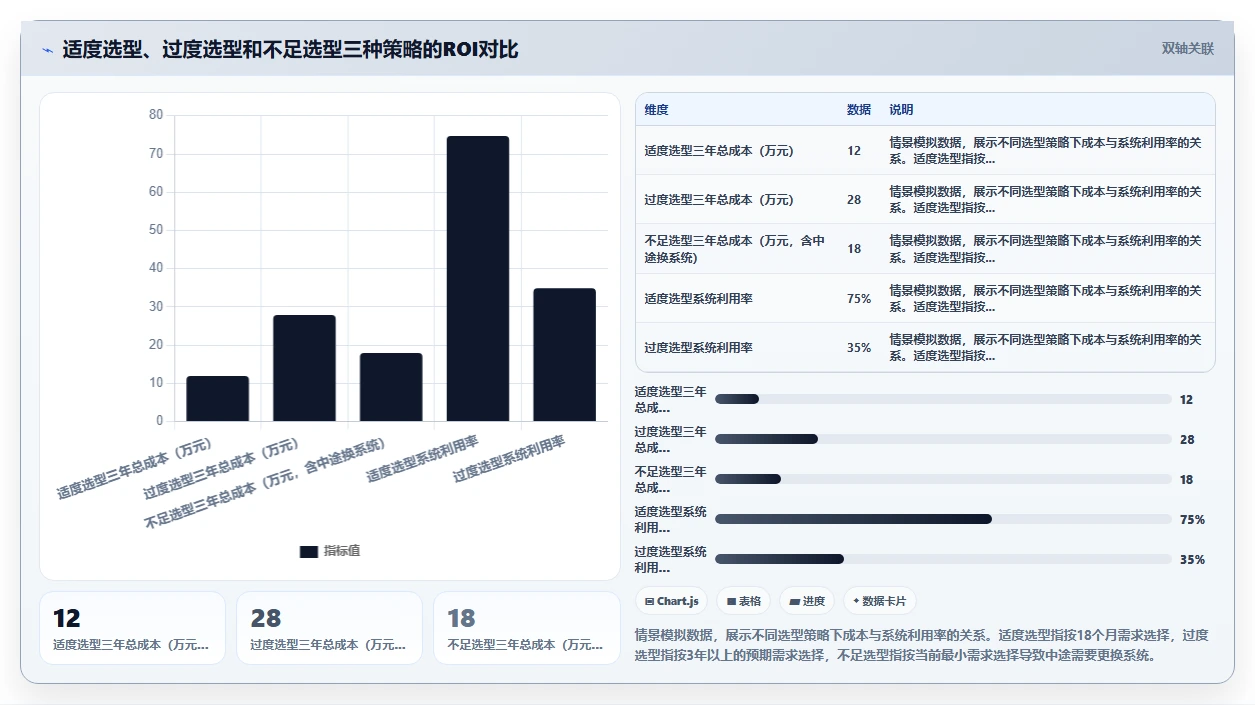Click the 适度选型三年总成本 progress bar
The width and height of the screenshot is (1255, 705).
943,399
